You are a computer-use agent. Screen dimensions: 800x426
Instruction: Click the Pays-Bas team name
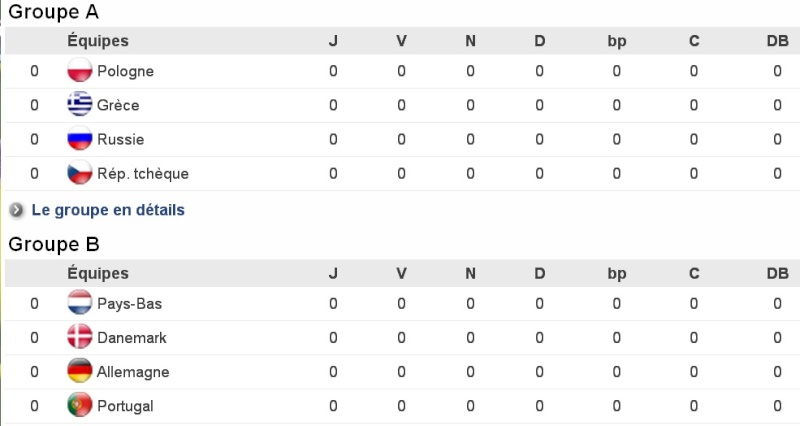pyautogui.click(x=129, y=304)
